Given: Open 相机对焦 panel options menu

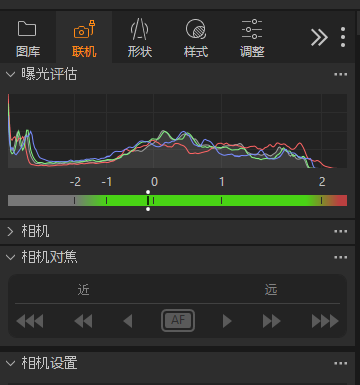Looking at the screenshot, I should (x=340, y=257).
